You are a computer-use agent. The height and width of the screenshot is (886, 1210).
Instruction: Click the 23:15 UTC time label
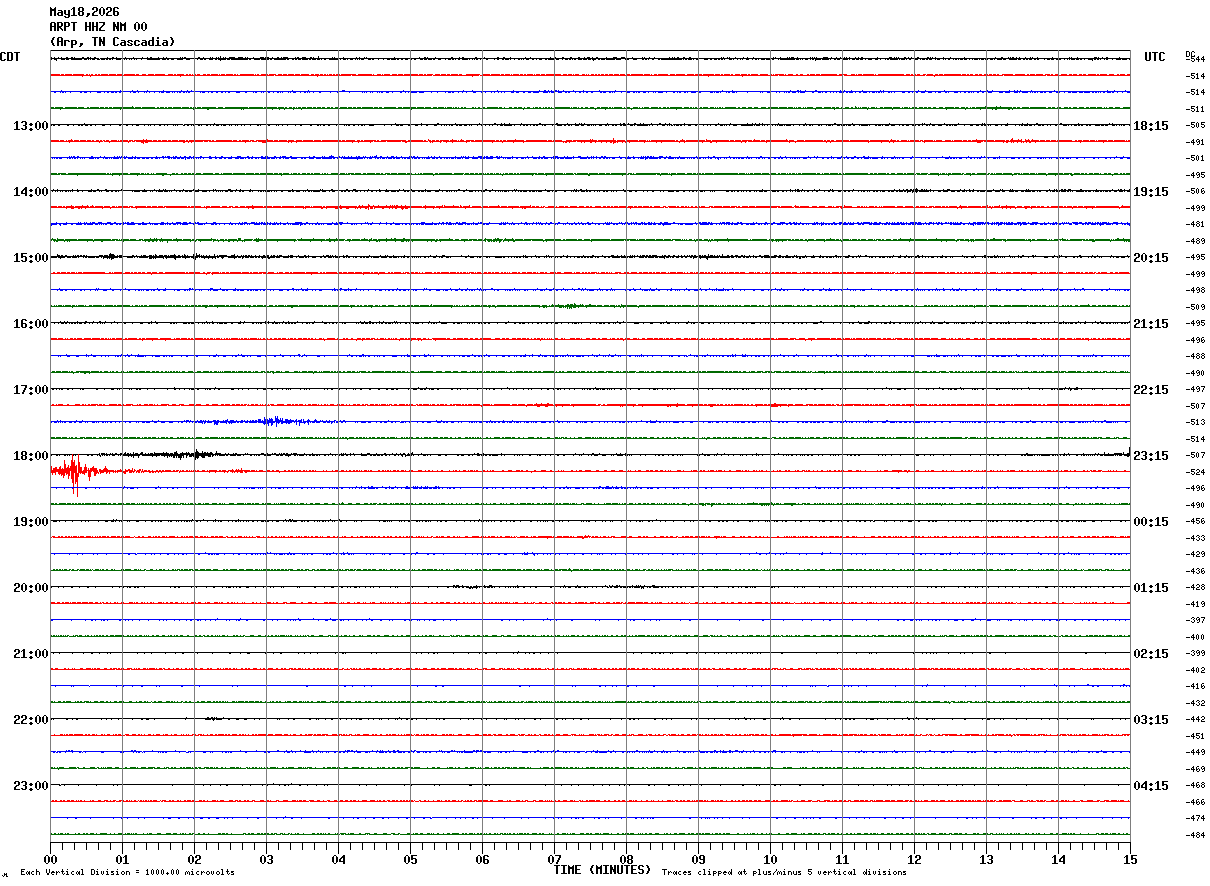(x=1150, y=456)
